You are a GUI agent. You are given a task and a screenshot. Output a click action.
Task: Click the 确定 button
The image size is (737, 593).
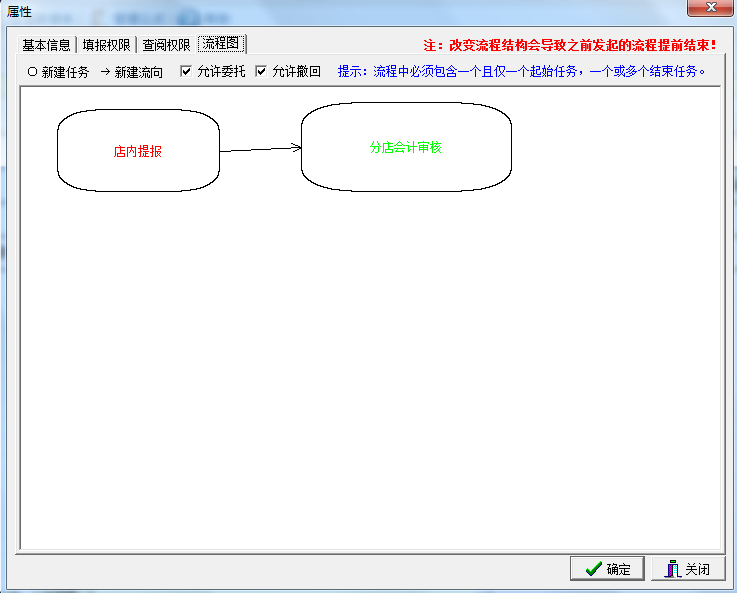(607, 569)
